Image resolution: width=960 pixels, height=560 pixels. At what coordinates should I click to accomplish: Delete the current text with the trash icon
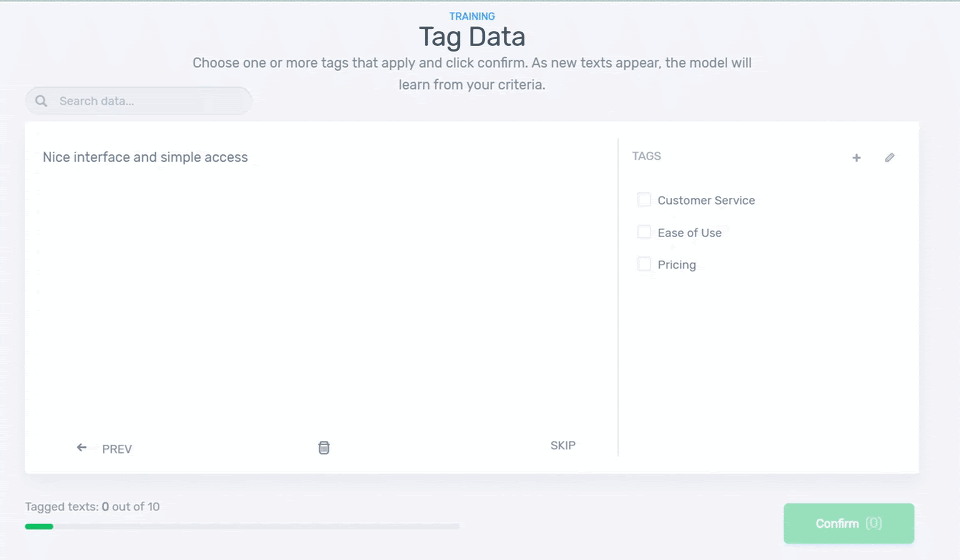point(324,448)
